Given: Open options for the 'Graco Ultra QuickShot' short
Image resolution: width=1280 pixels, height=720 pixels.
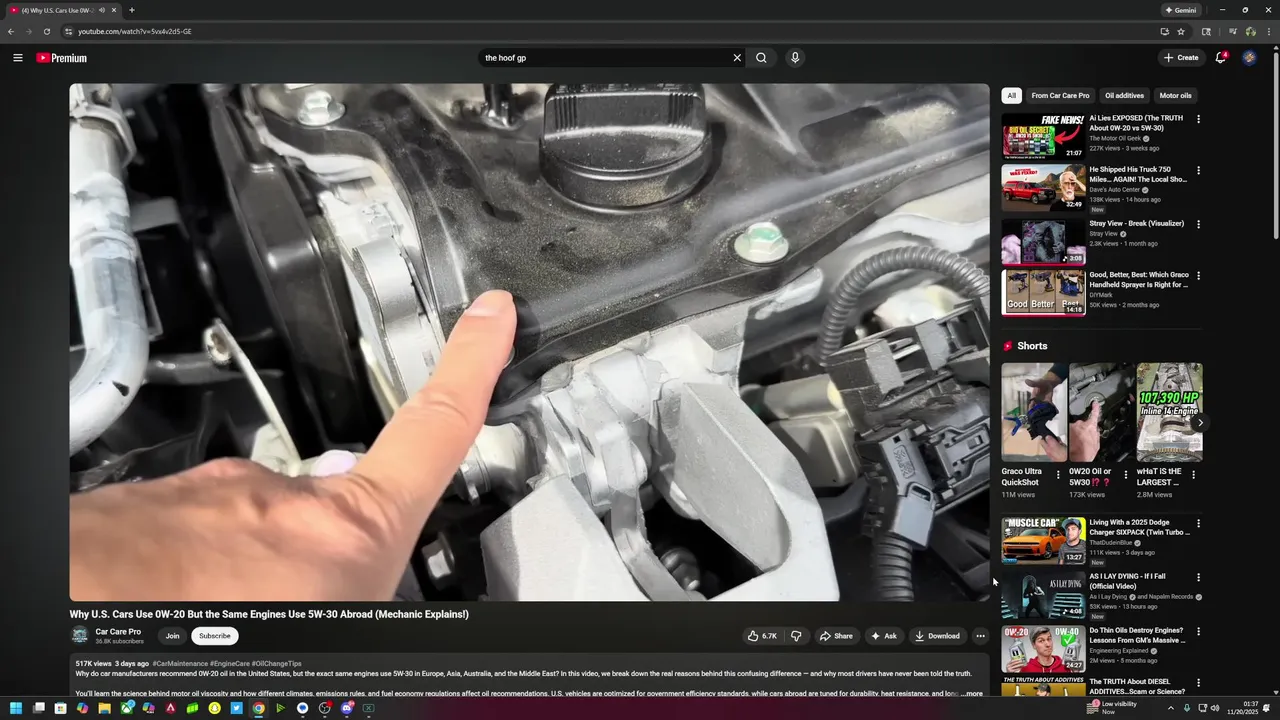Looking at the screenshot, I should pos(1058,475).
